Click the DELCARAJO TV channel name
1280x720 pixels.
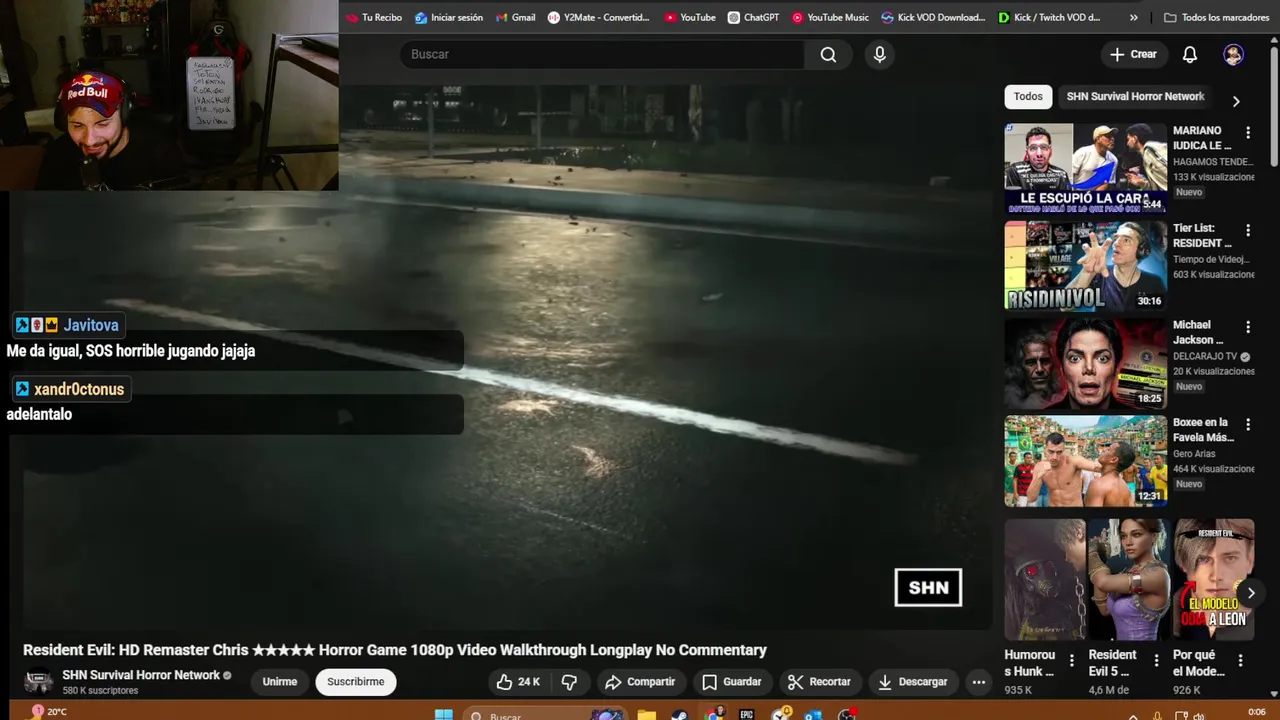[x=1205, y=356]
